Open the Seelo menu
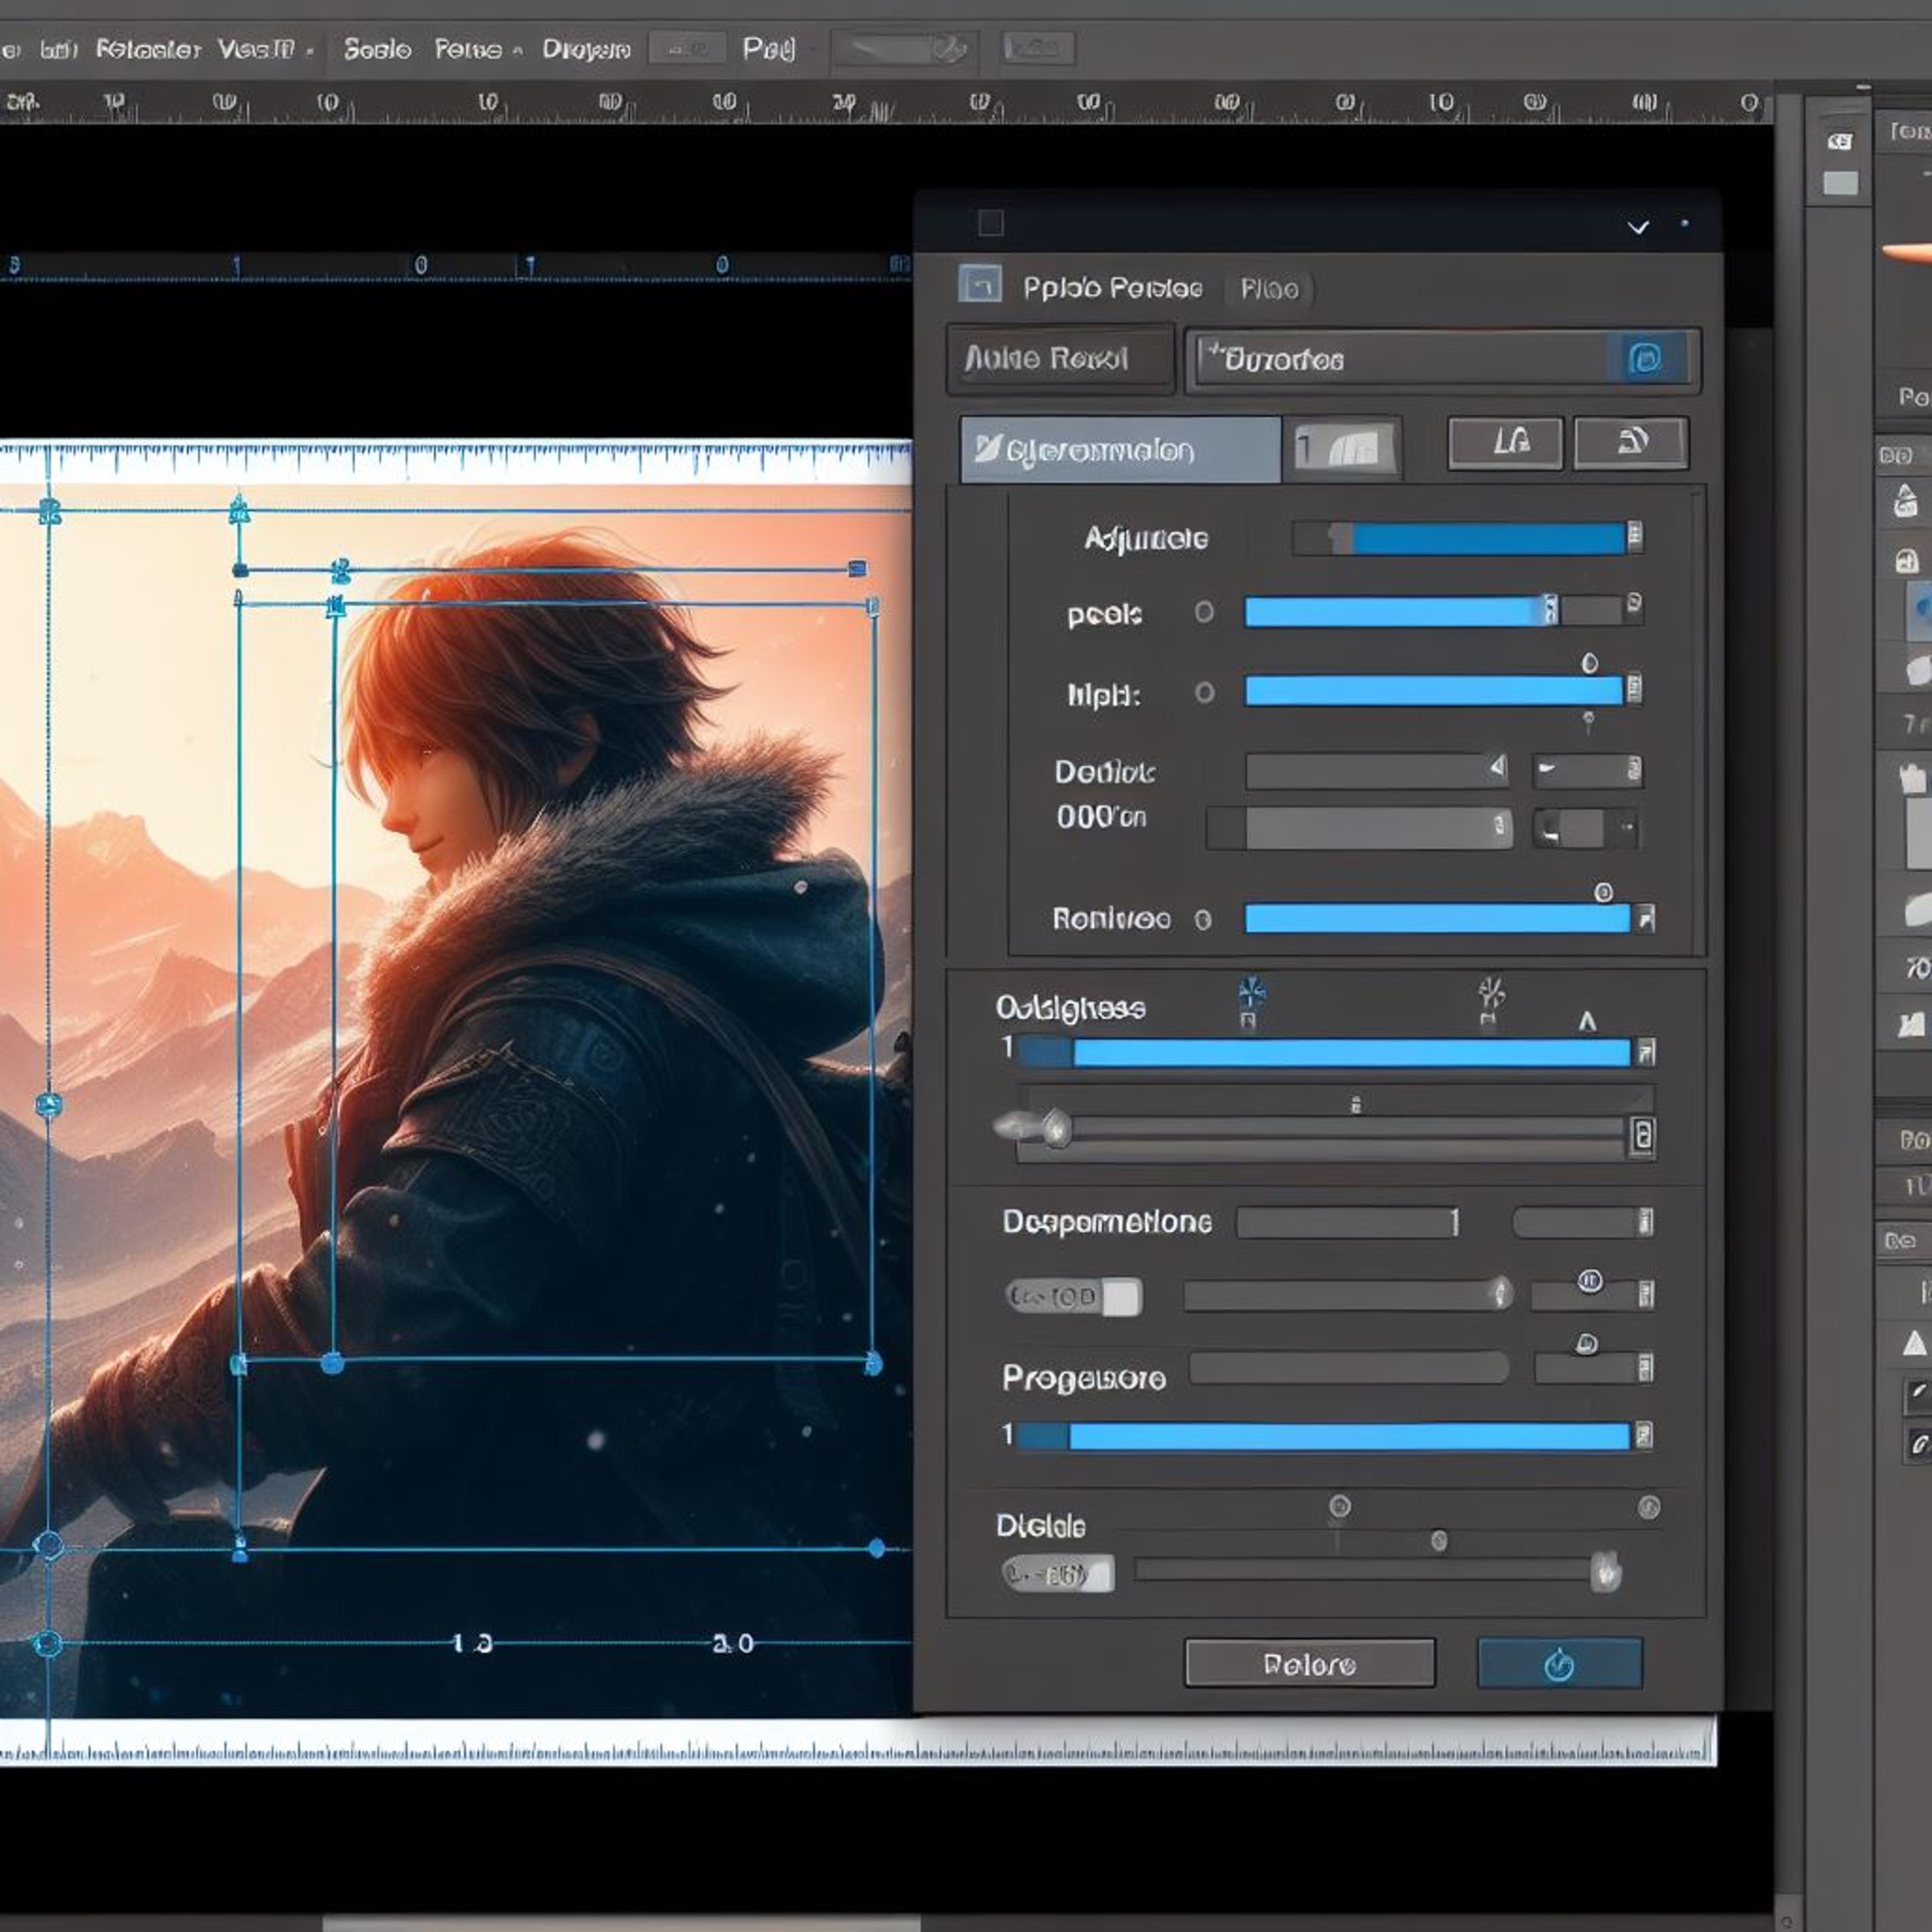Screen dimensions: 1932x1932 377,49
